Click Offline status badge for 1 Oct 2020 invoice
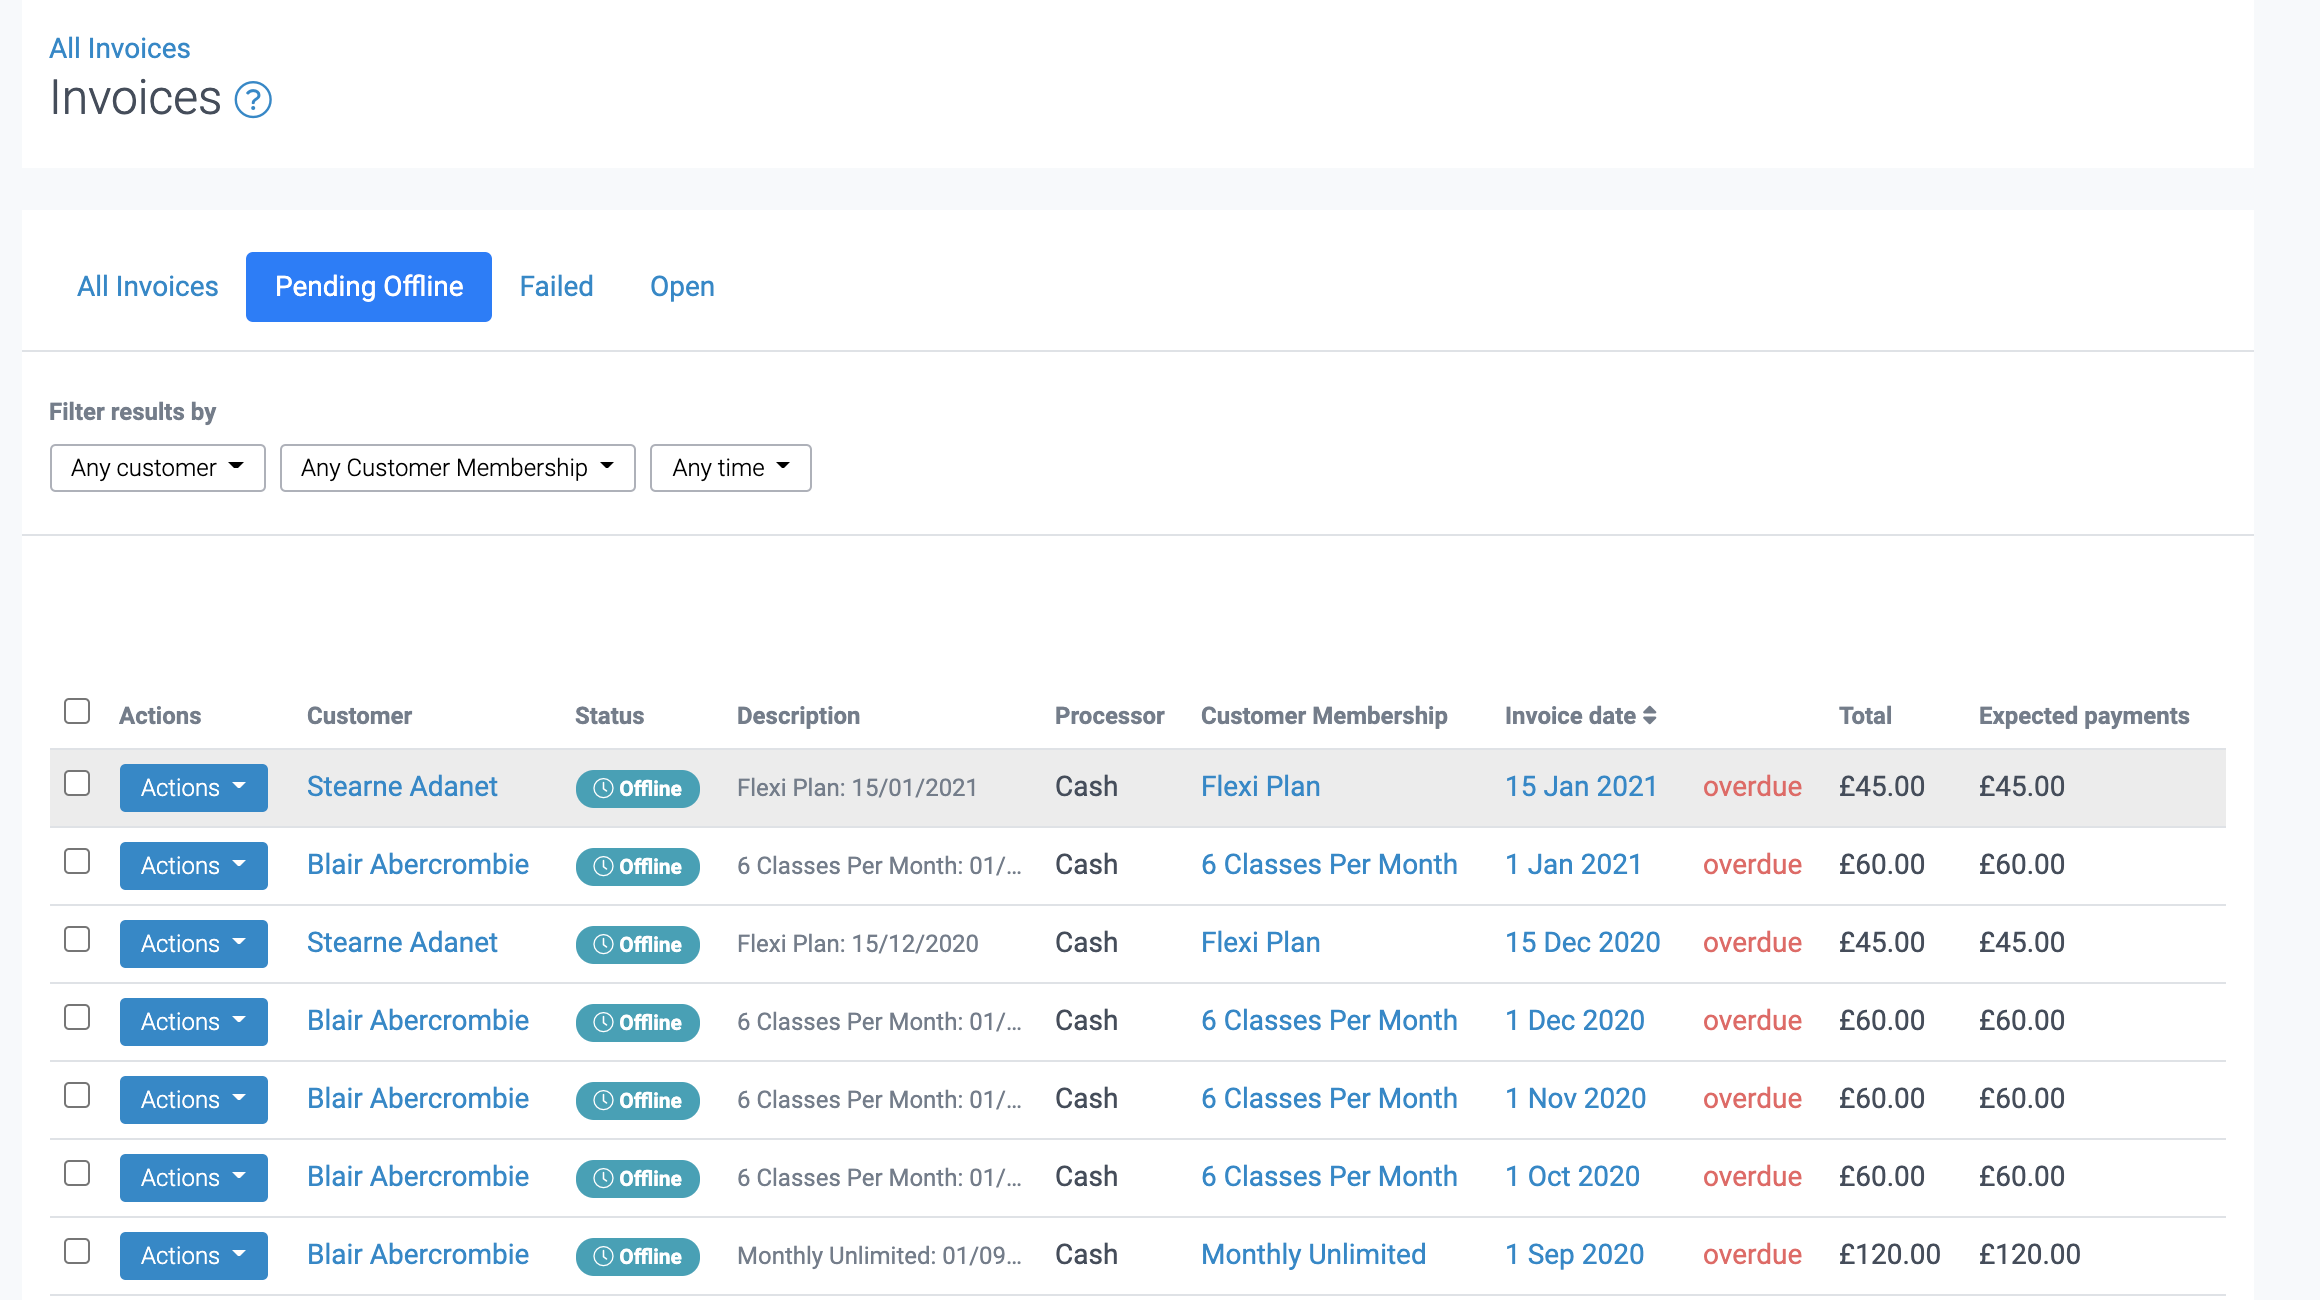The width and height of the screenshot is (2320, 1300). click(x=637, y=1178)
